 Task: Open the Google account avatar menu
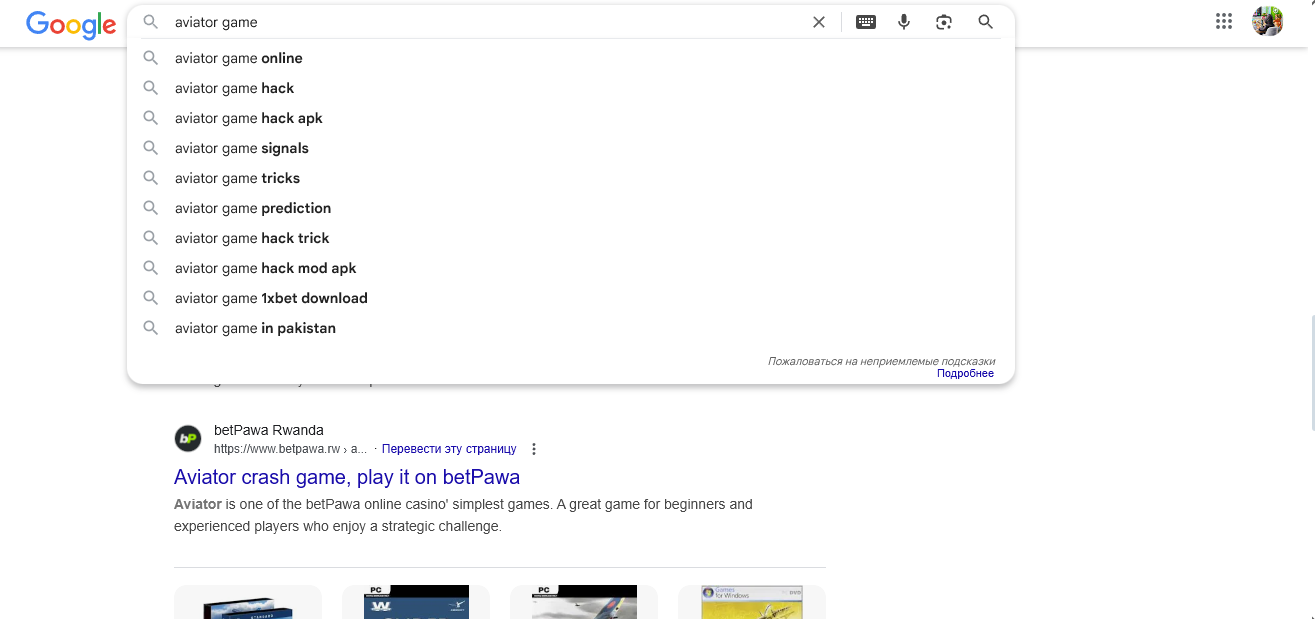[1268, 21]
